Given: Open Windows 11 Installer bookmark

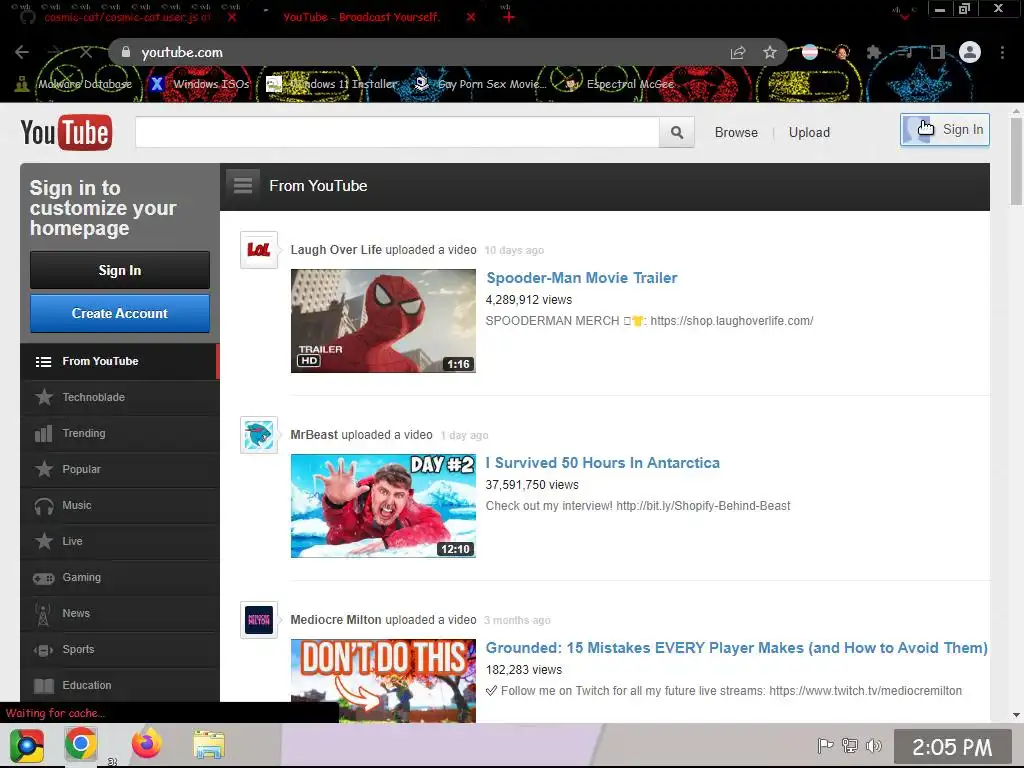Looking at the screenshot, I should click(332, 84).
